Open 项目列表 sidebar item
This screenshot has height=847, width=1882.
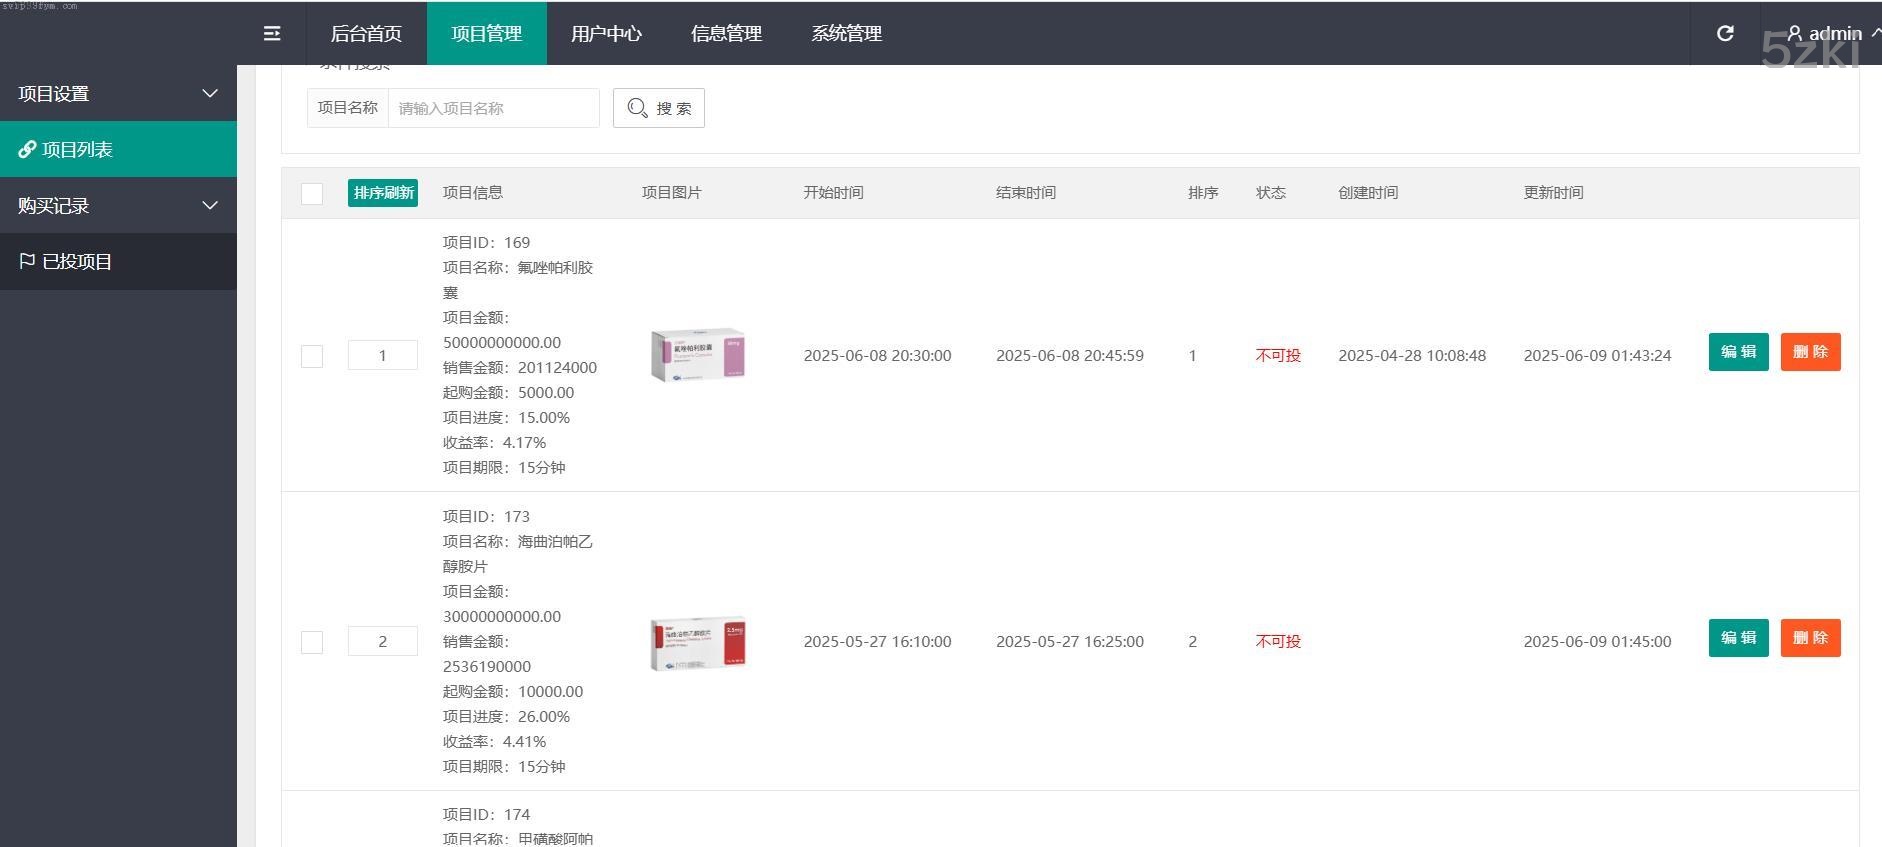coord(118,149)
